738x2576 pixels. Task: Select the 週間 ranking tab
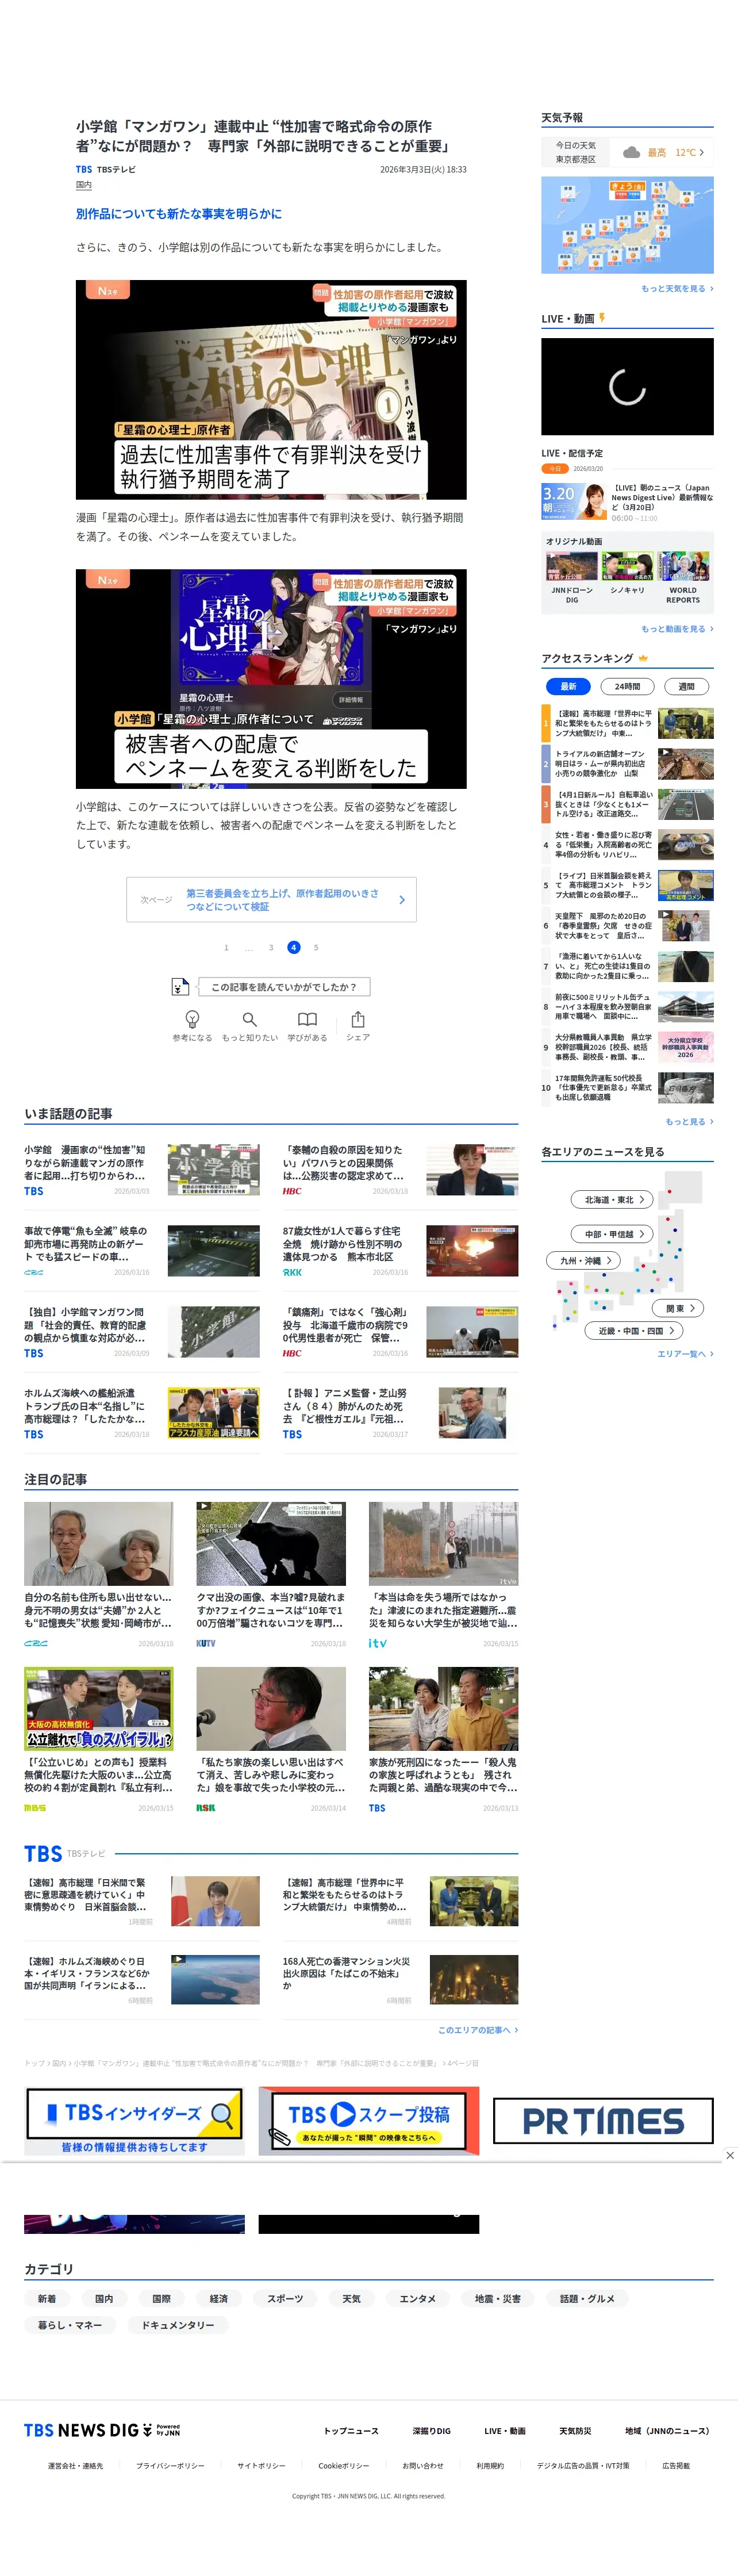pos(686,686)
